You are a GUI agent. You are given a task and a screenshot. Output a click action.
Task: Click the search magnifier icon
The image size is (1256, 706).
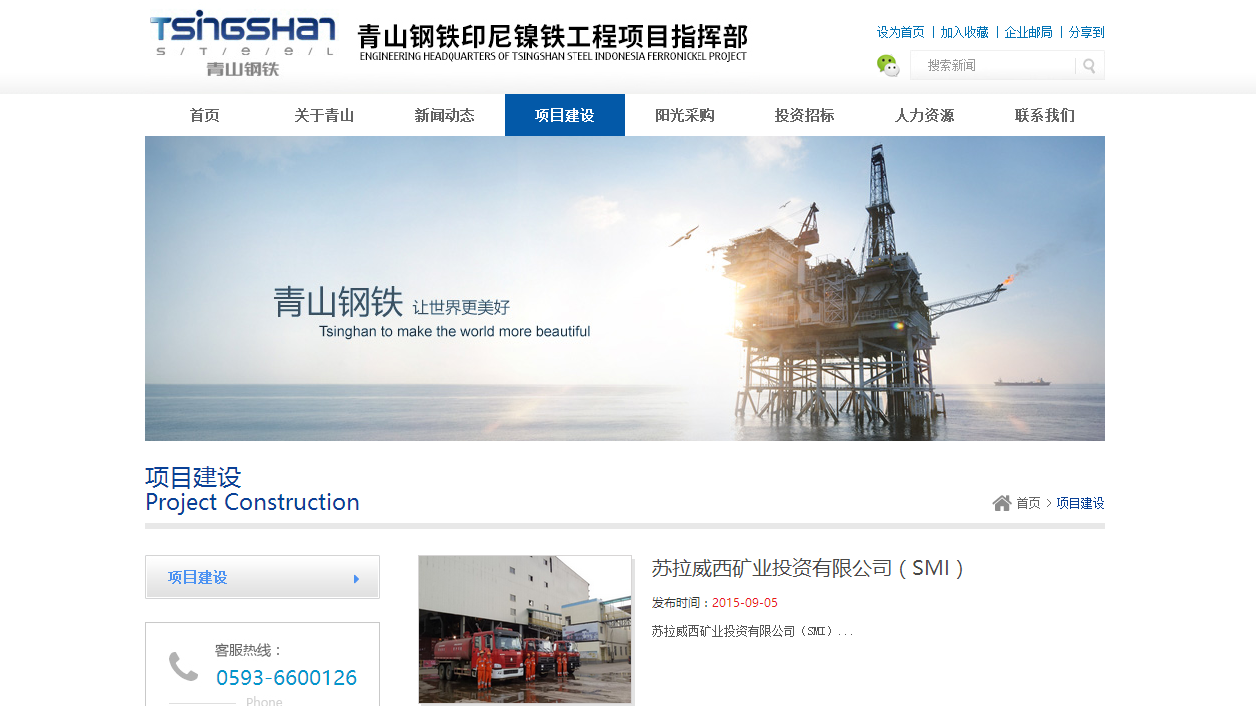1089,66
